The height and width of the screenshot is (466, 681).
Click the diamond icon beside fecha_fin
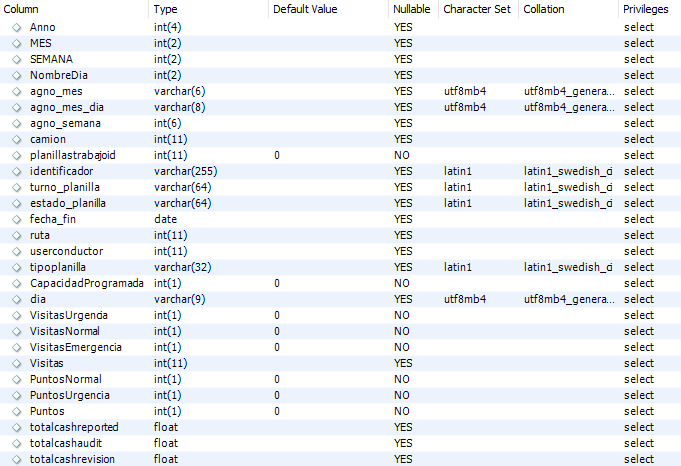click(x=17, y=220)
